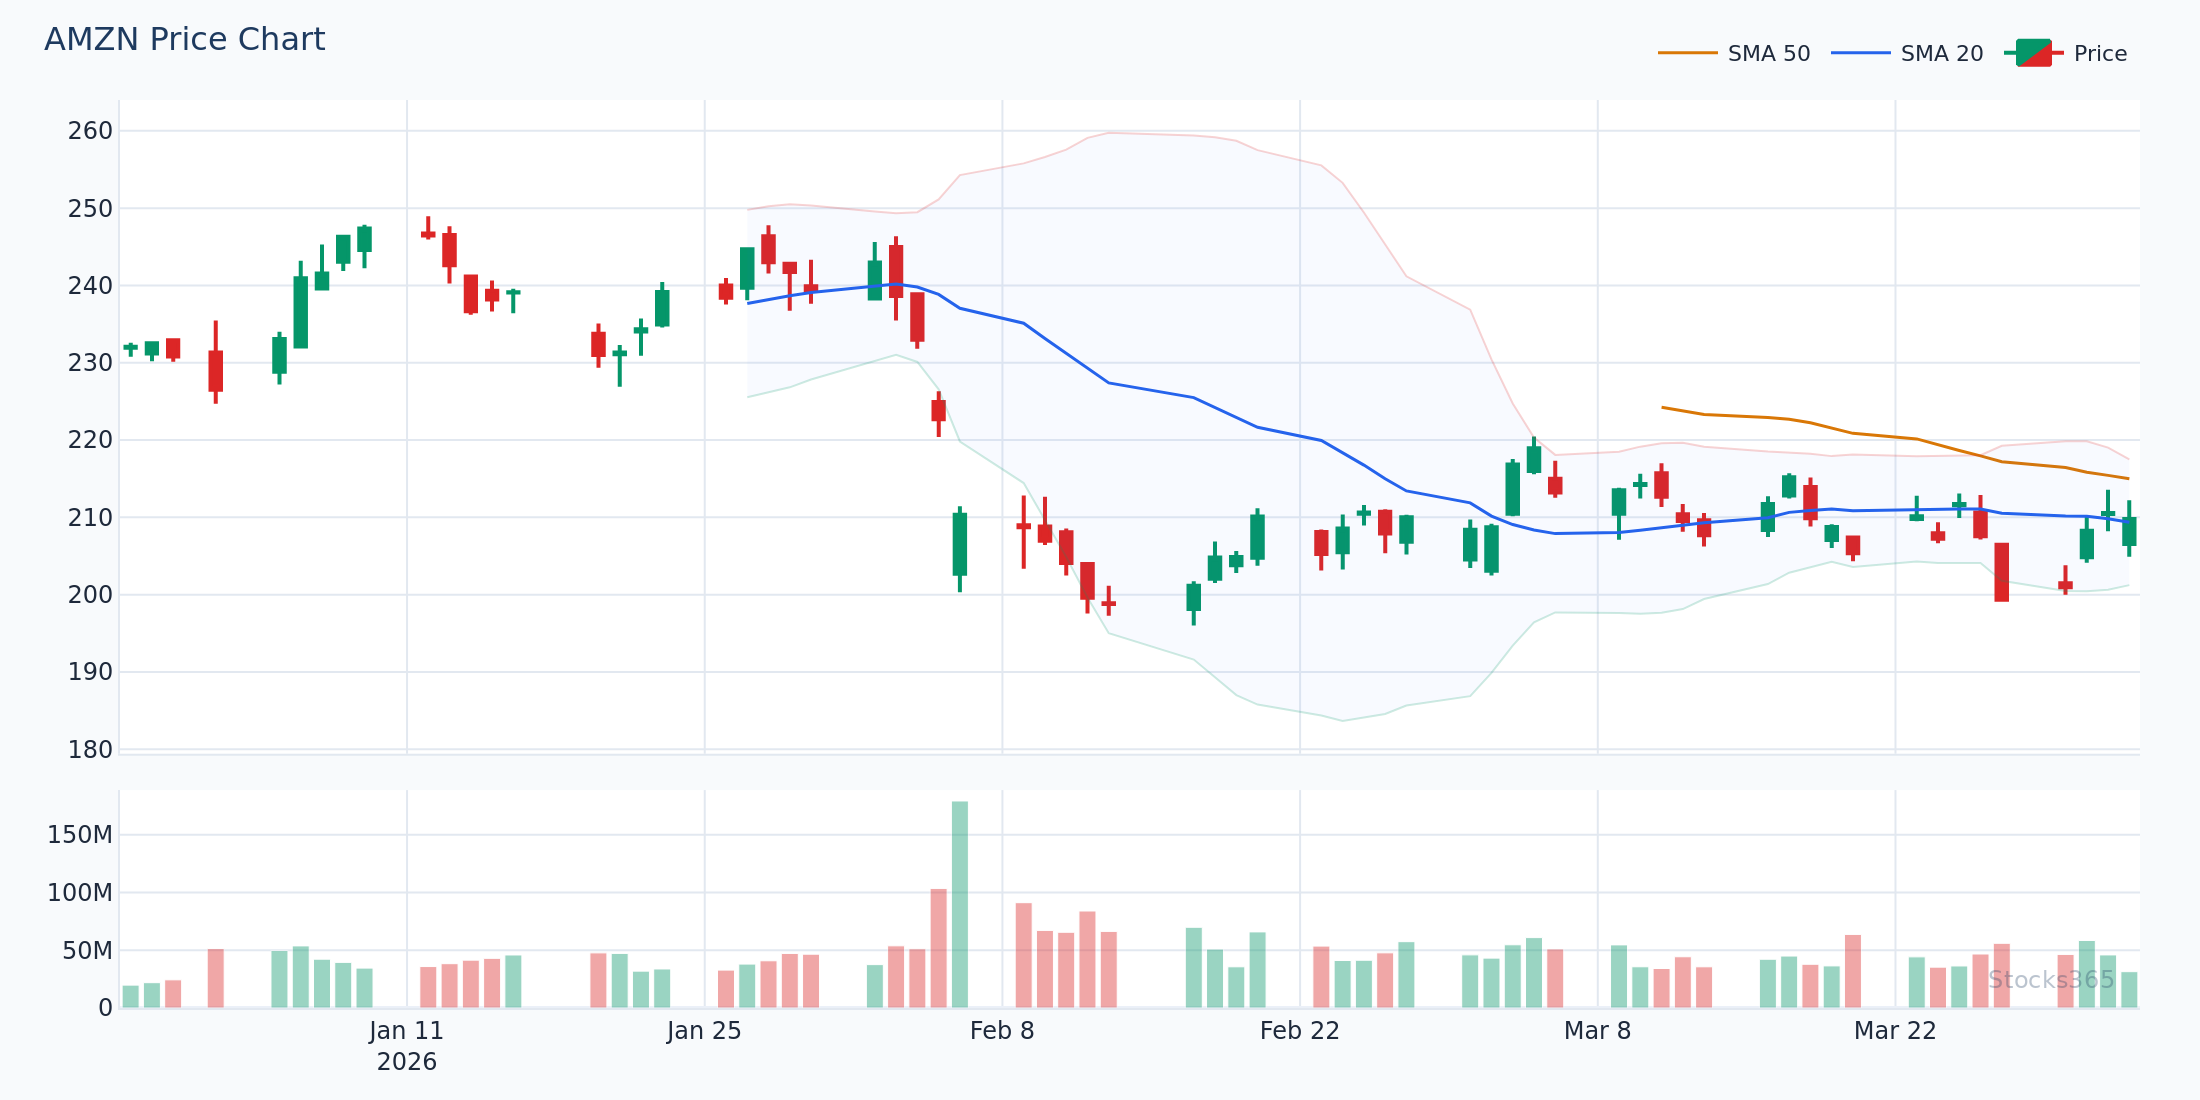Click the 180 price axis label
2200x1100 pixels.
(x=90, y=749)
